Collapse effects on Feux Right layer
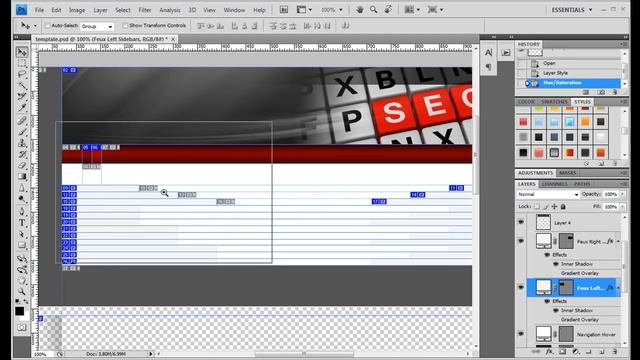The image size is (640, 360). click(x=618, y=241)
